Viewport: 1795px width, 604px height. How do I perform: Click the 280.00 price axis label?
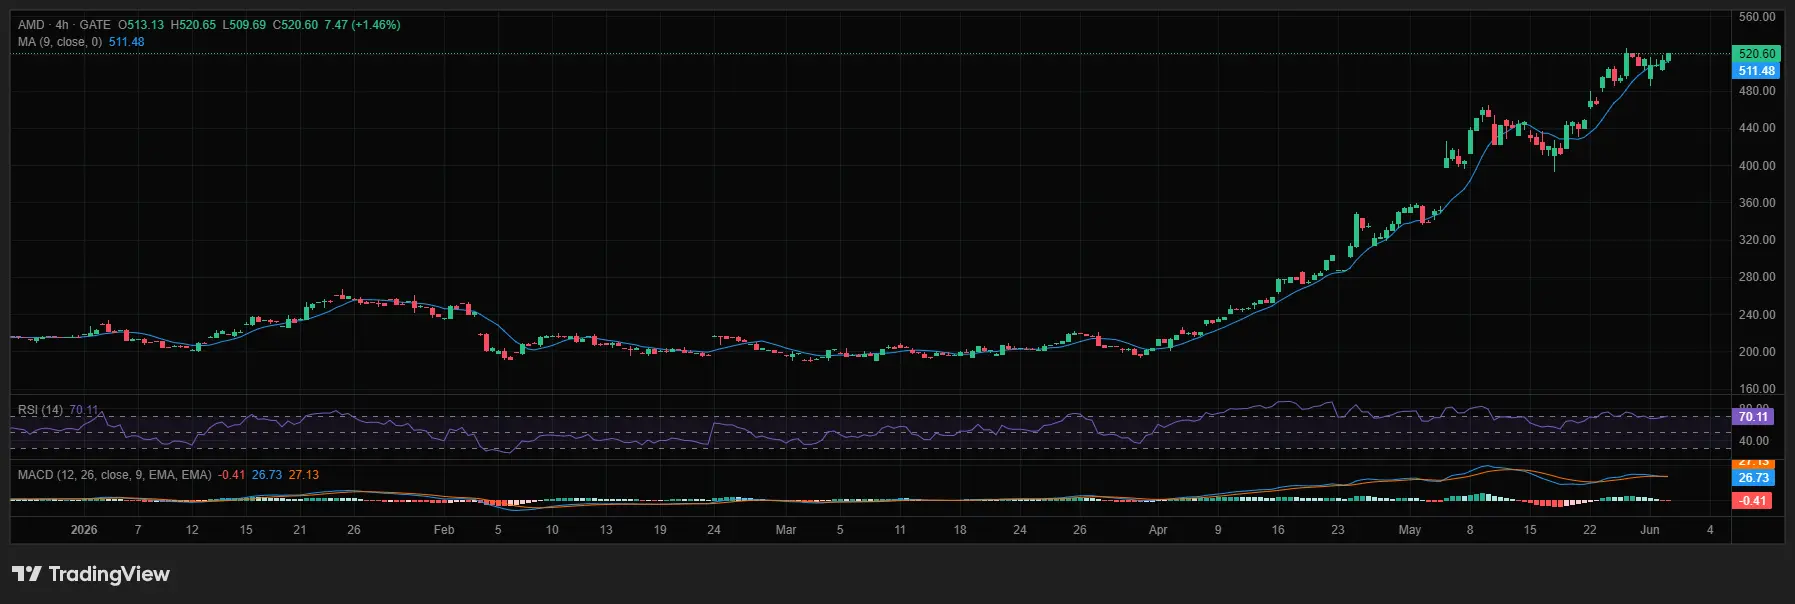(x=1757, y=277)
